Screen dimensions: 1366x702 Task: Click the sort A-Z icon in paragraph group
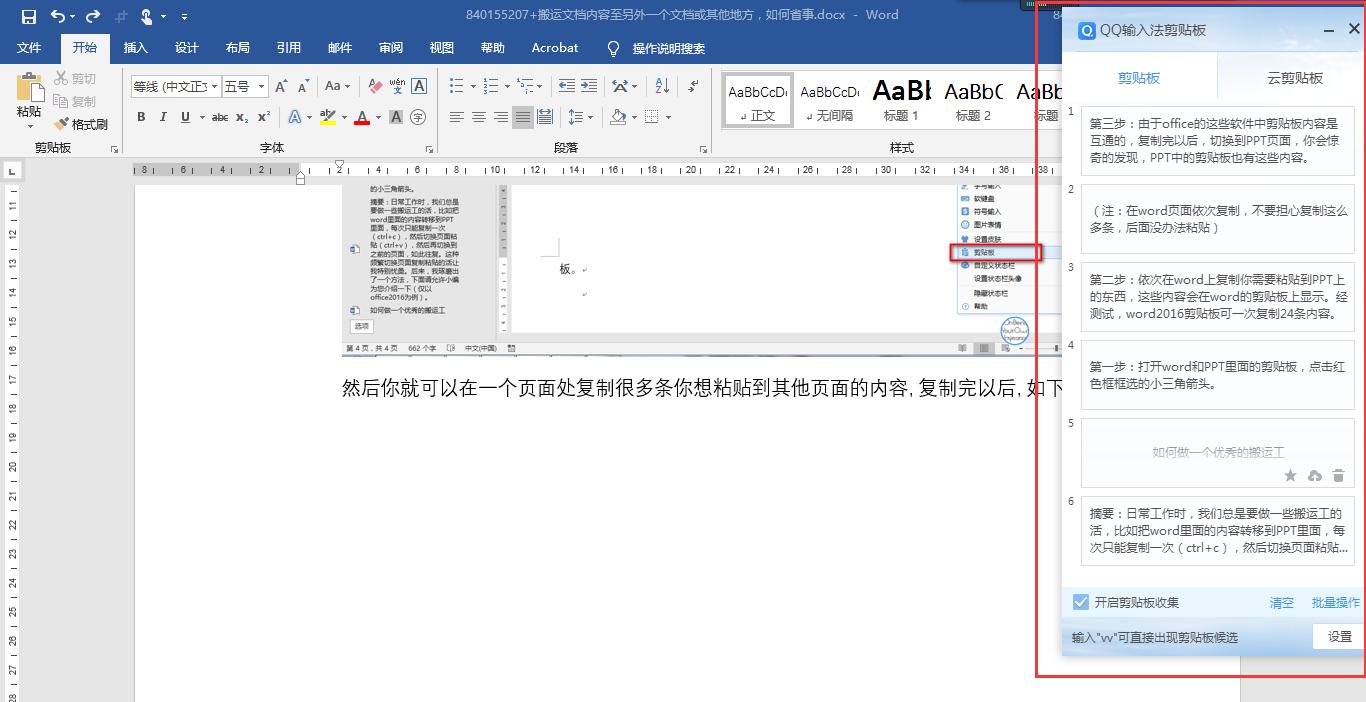pyautogui.click(x=662, y=86)
